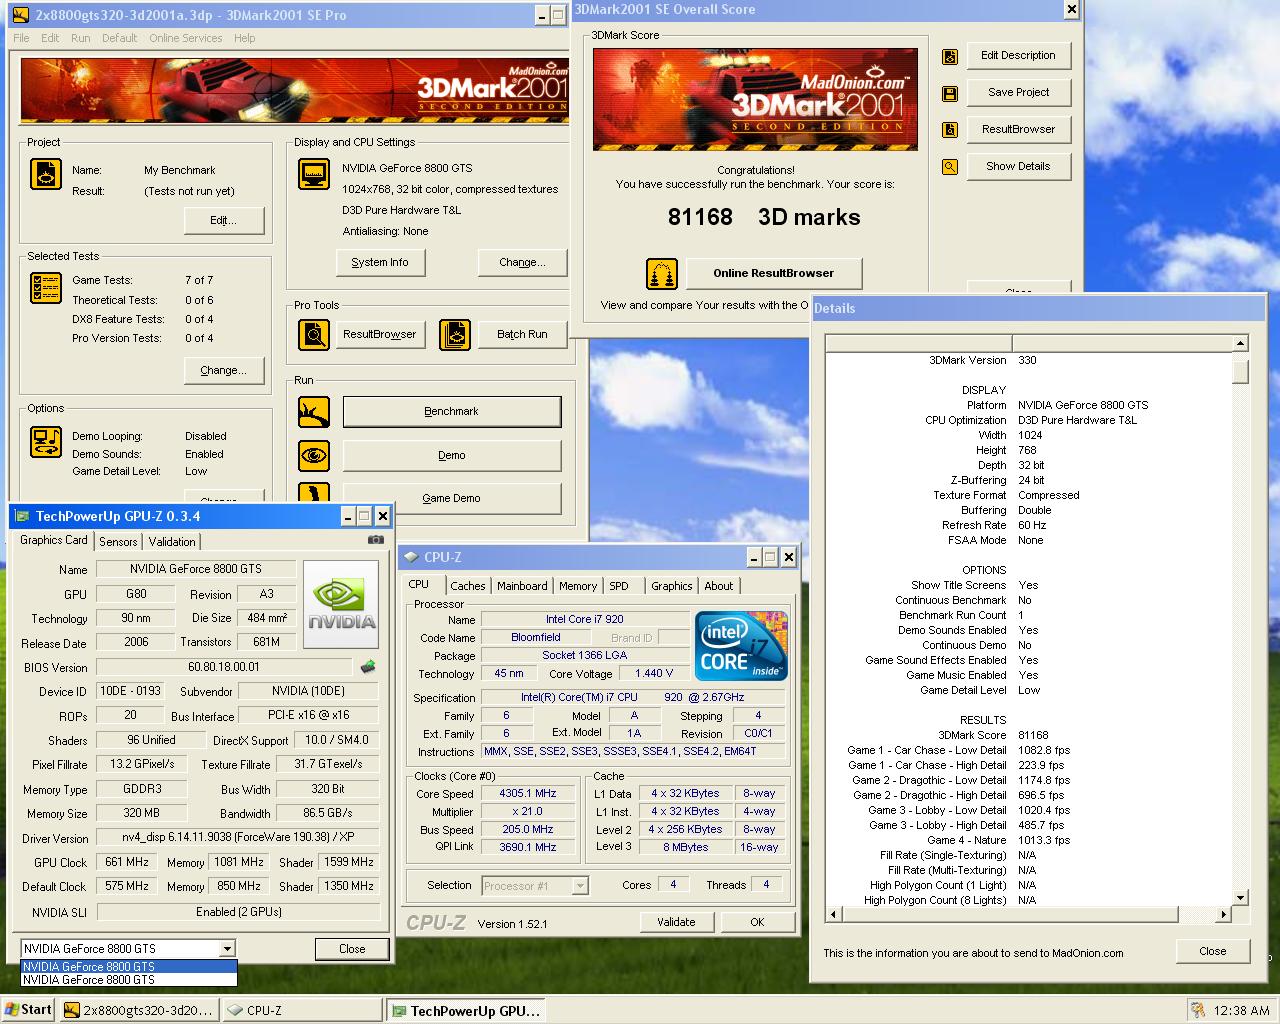Click the Show Details magnifier icon
The width and height of the screenshot is (1280, 1024).
coord(950,167)
